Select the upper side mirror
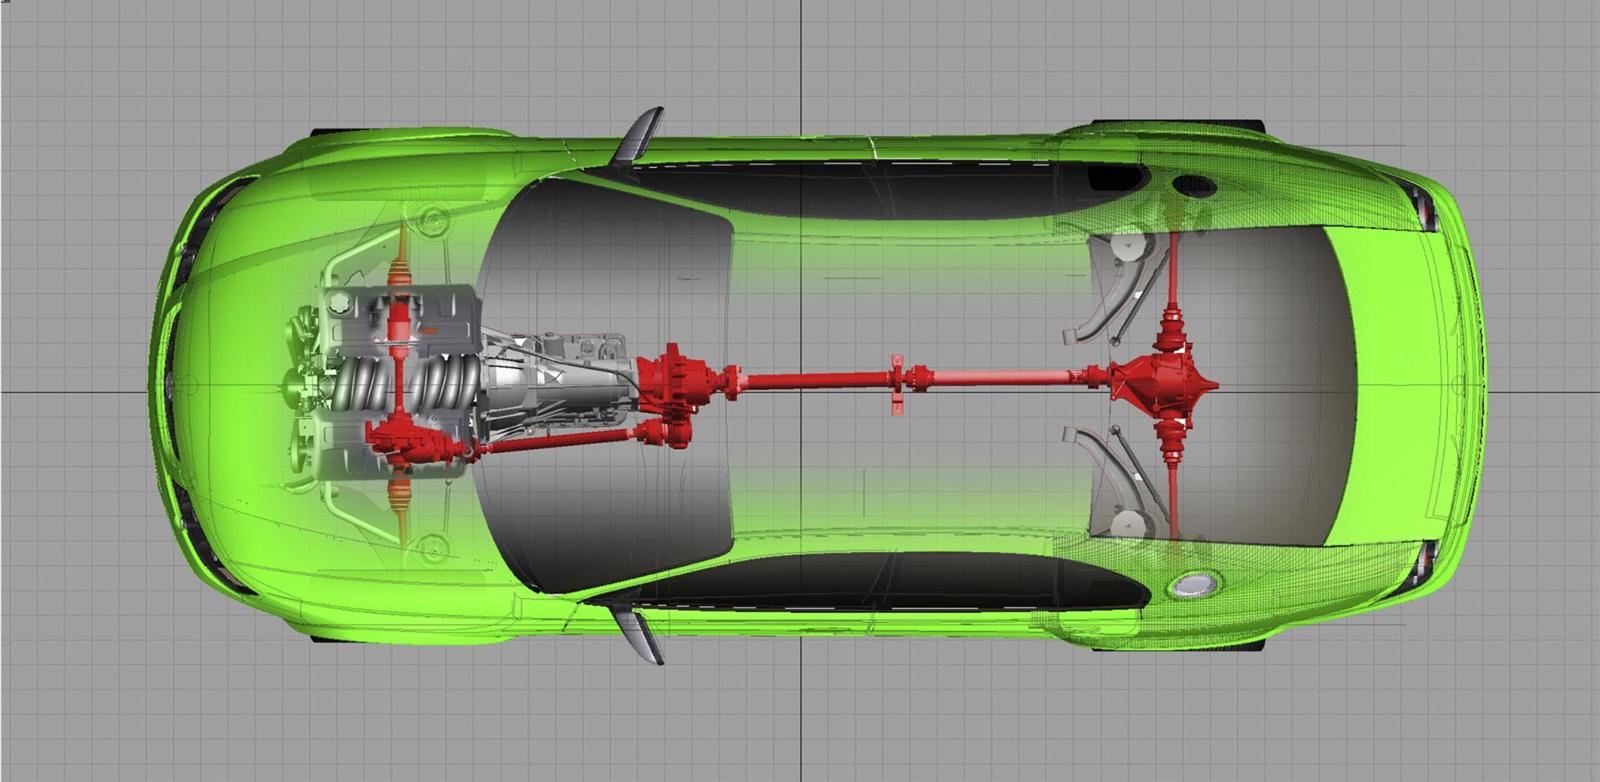The width and height of the screenshot is (1600, 782). [638, 135]
